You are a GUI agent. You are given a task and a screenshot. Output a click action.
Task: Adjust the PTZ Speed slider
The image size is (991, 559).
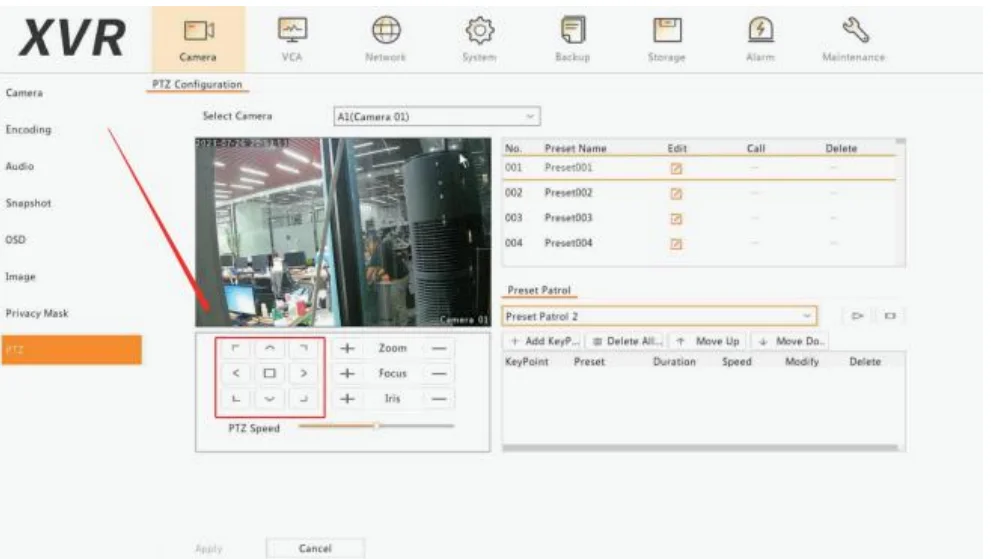(376, 426)
